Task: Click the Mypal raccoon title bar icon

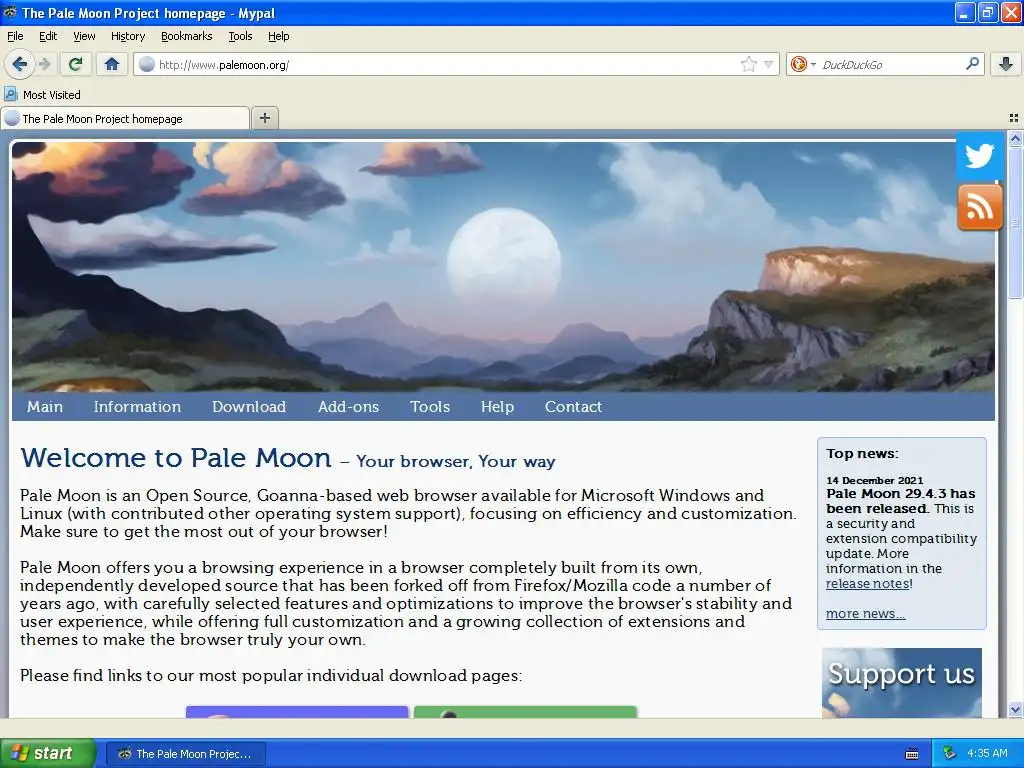Action: coord(10,12)
